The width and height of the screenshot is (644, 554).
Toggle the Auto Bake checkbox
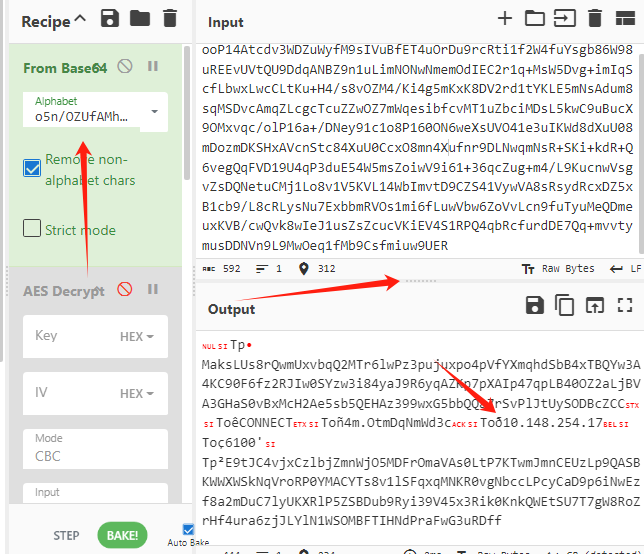pyautogui.click(x=189, y=529)
